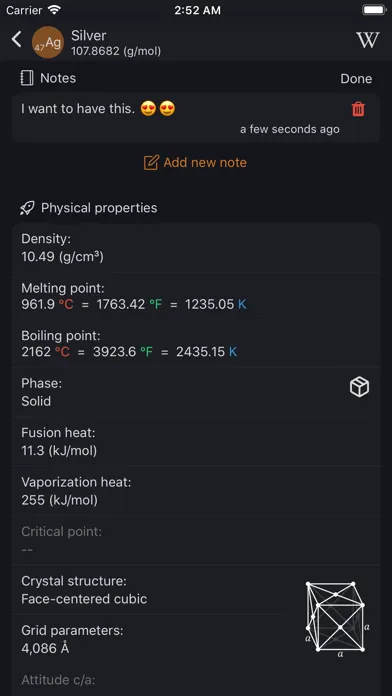The height and width of the screenshot is (696, 392).
Task: Open the Wikipedia page for Silver
Action: pyautogui.click(x=368, y=40)
